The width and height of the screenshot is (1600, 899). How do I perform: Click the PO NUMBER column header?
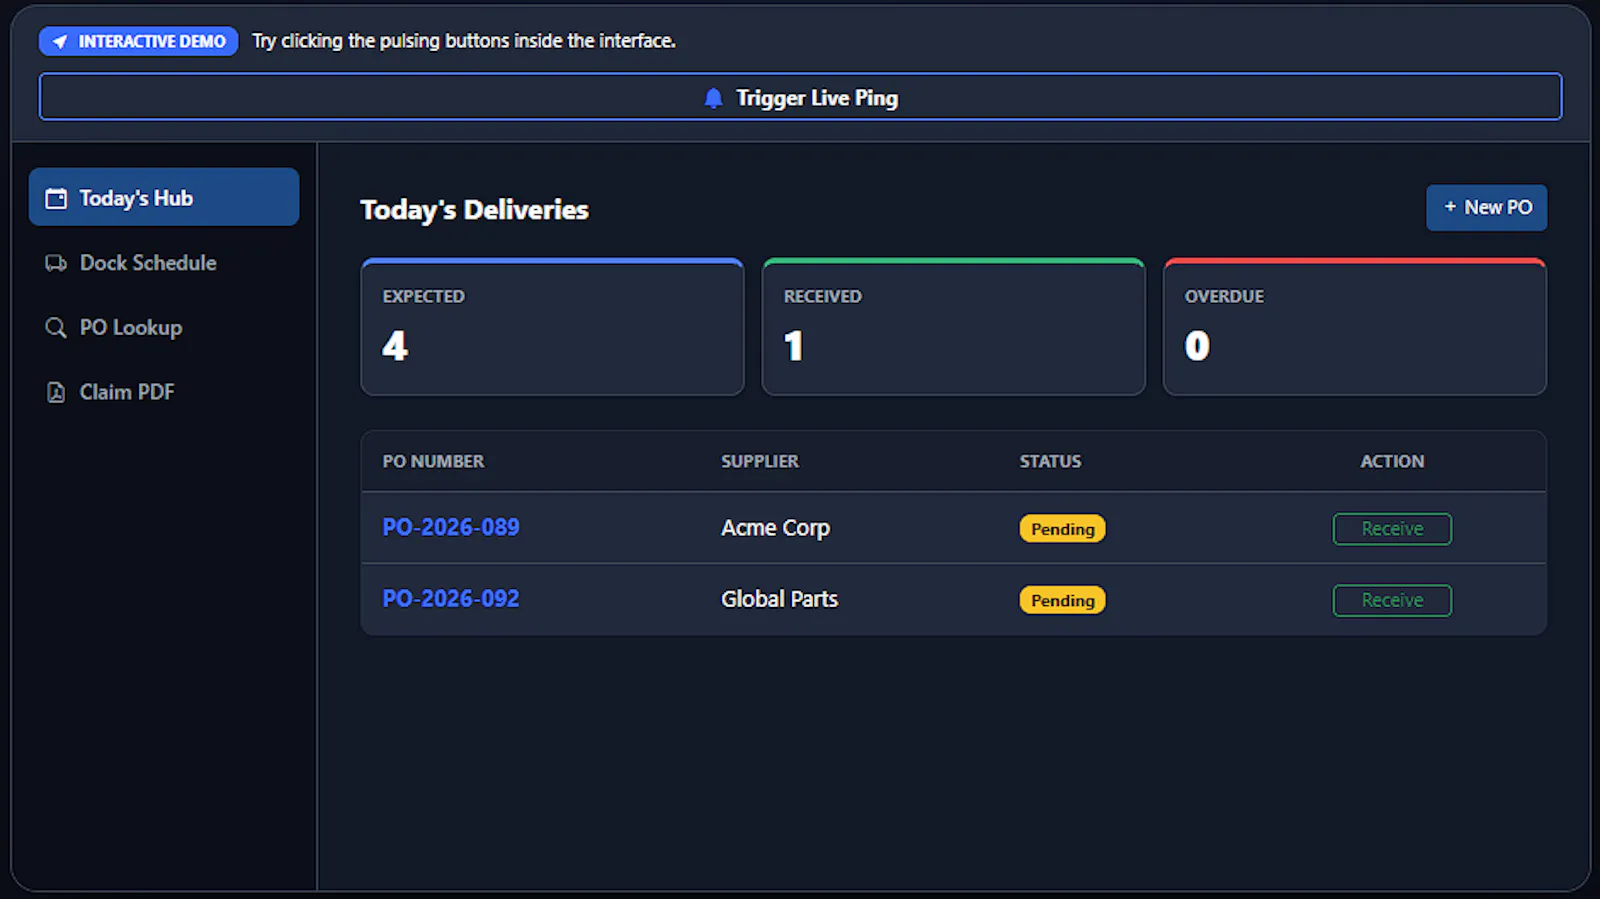(433, 461)
